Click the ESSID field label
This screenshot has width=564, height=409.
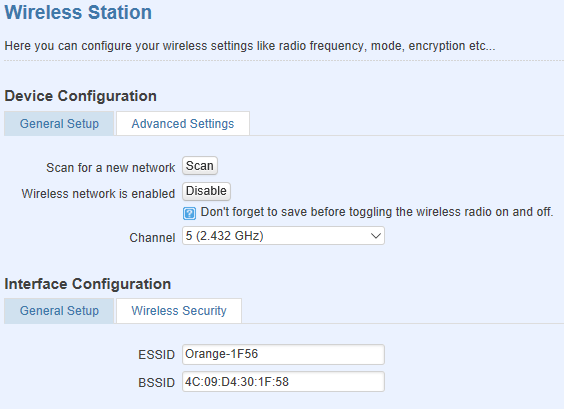pos(156,355)
